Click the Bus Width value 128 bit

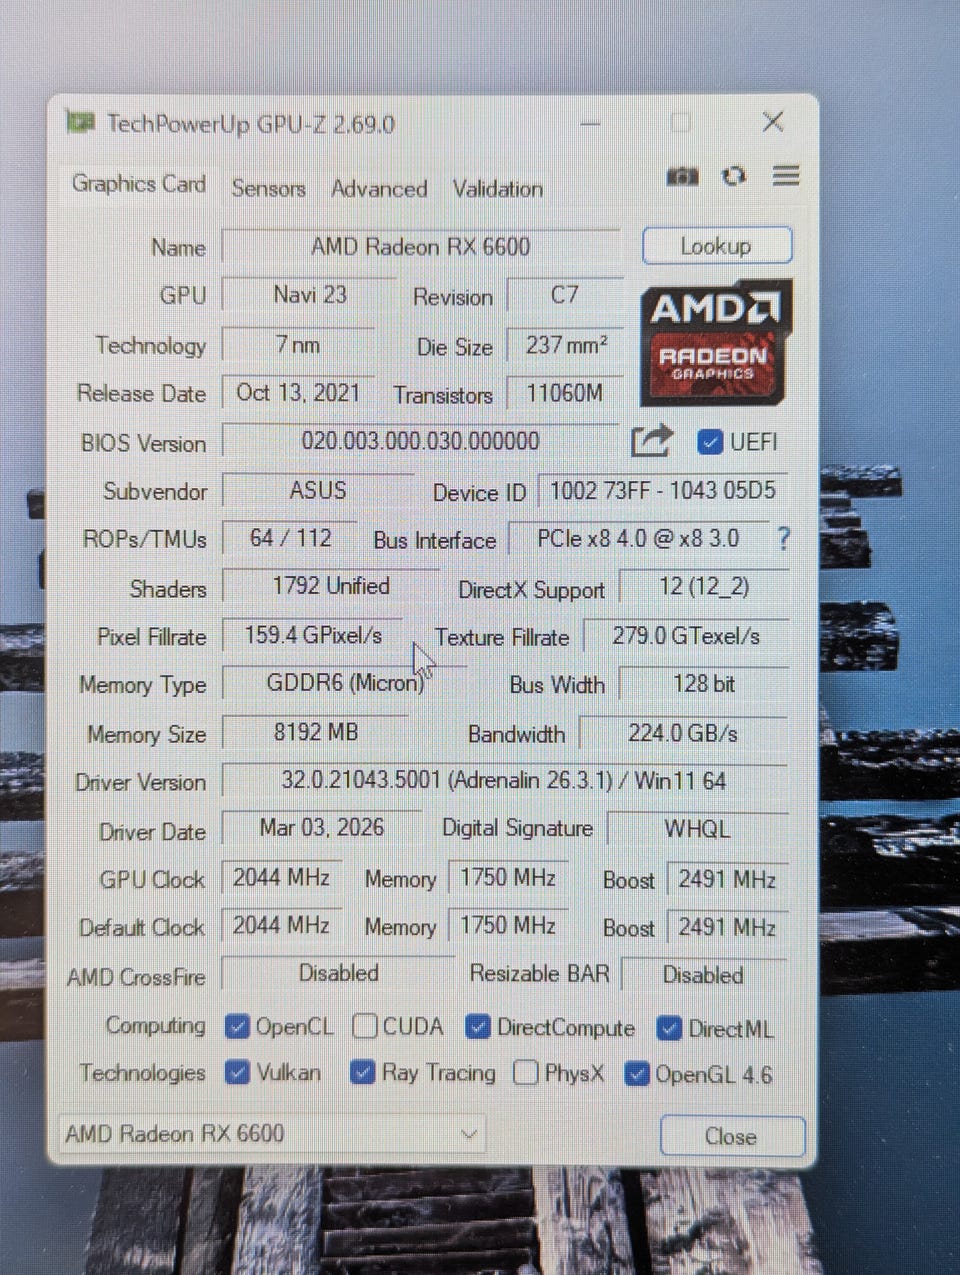point(705,684)
